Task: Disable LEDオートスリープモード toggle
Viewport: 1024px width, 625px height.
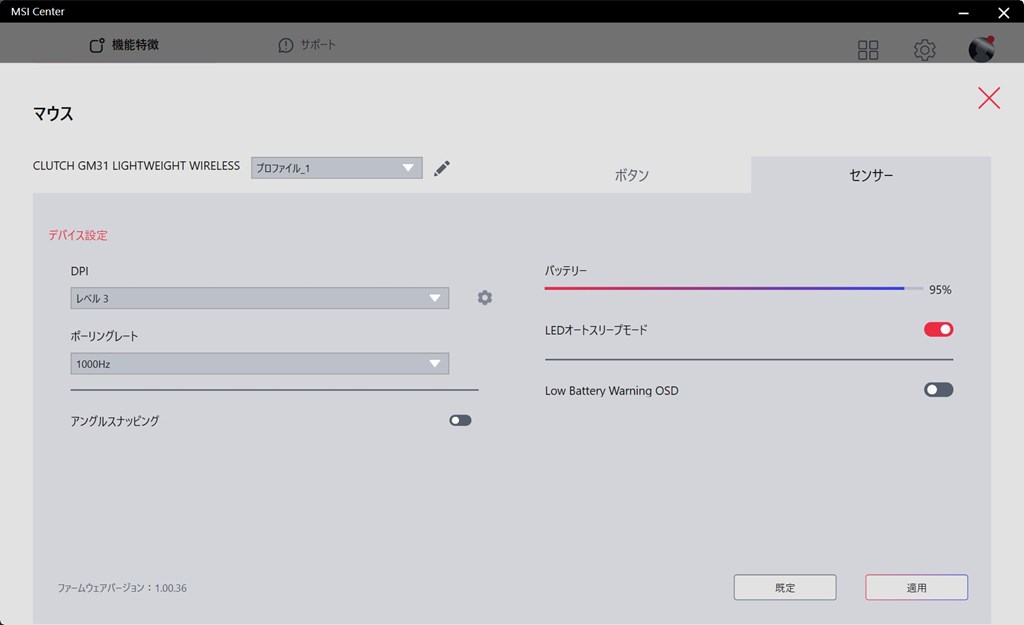Action: pos(938,329)
